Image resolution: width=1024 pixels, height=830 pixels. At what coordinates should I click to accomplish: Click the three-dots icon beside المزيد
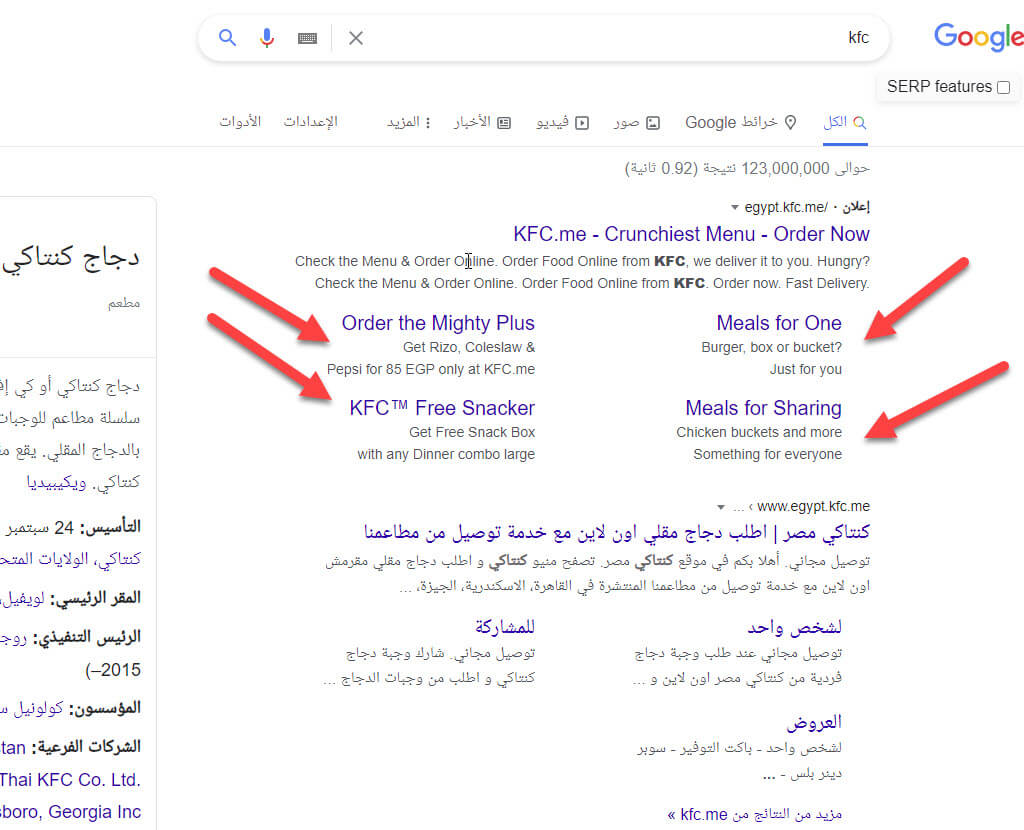click(428, 123)
